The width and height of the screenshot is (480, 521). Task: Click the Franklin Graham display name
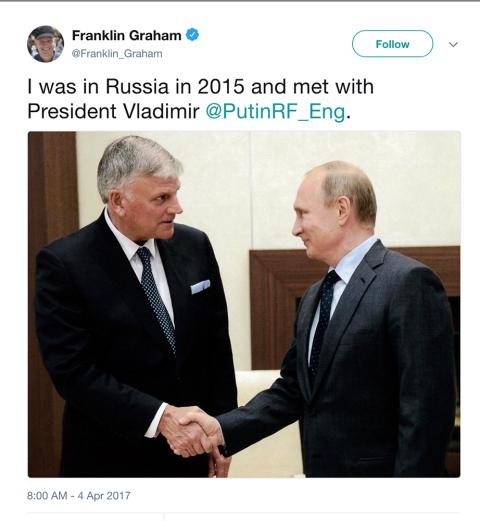click(x=127, y=35)
